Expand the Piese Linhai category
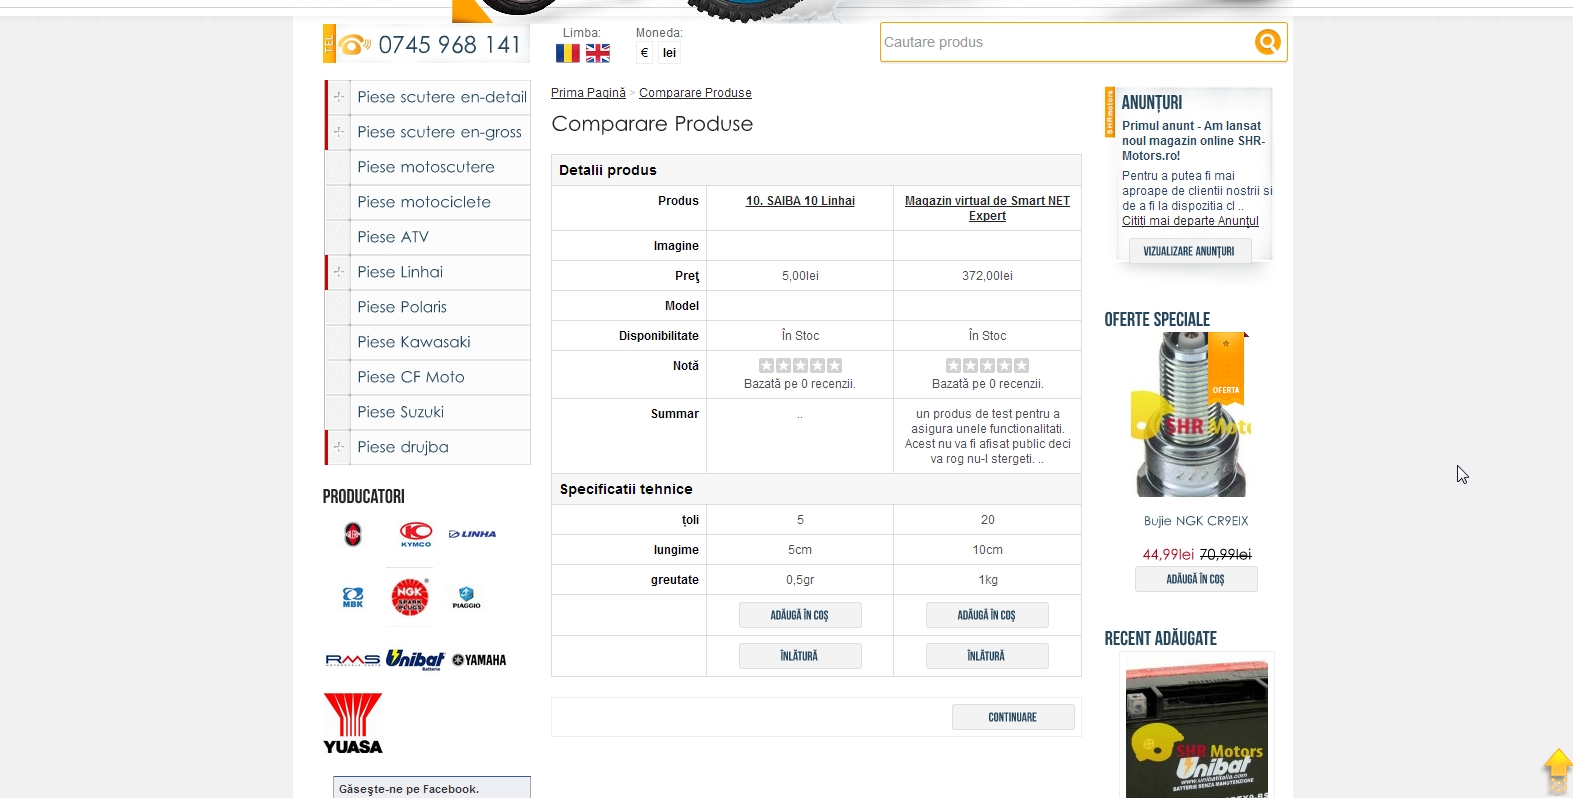This screenshot has height=798, width=1573. pyautogui.click(x=339, y=272)
